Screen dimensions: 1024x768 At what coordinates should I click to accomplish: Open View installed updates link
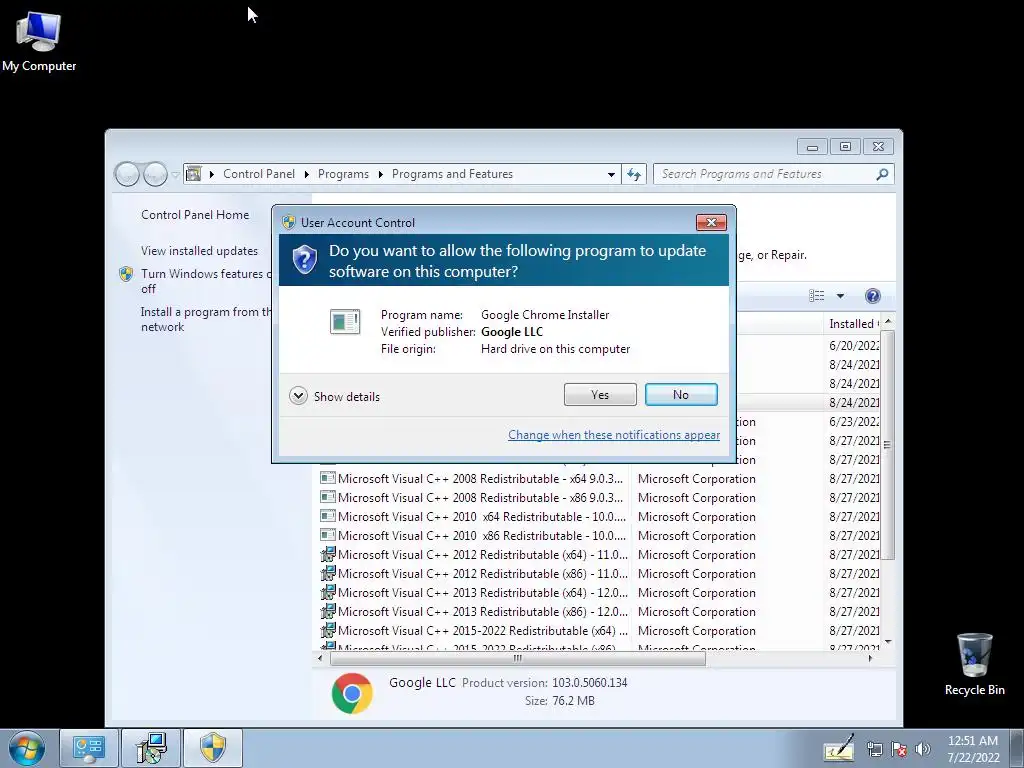point(199,251)
